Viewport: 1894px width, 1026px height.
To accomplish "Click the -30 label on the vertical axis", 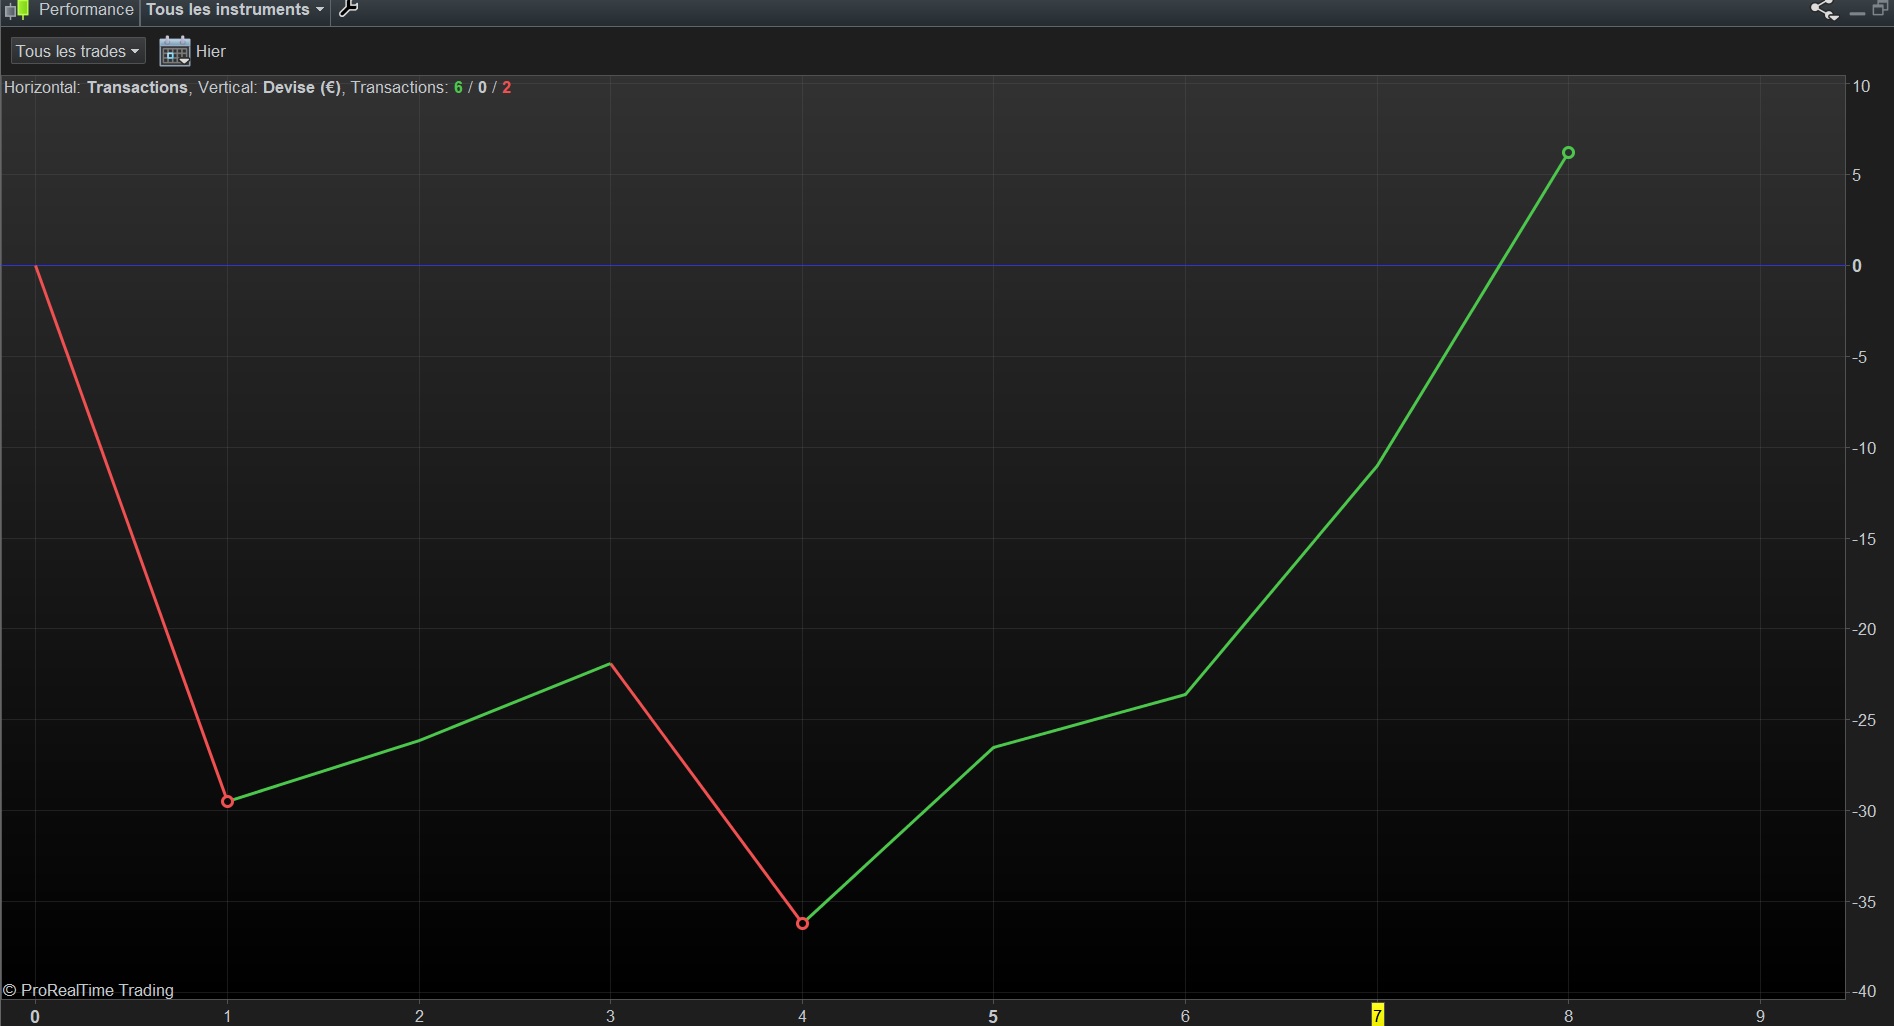I will pyautogui.click(x=1863, y=811).
